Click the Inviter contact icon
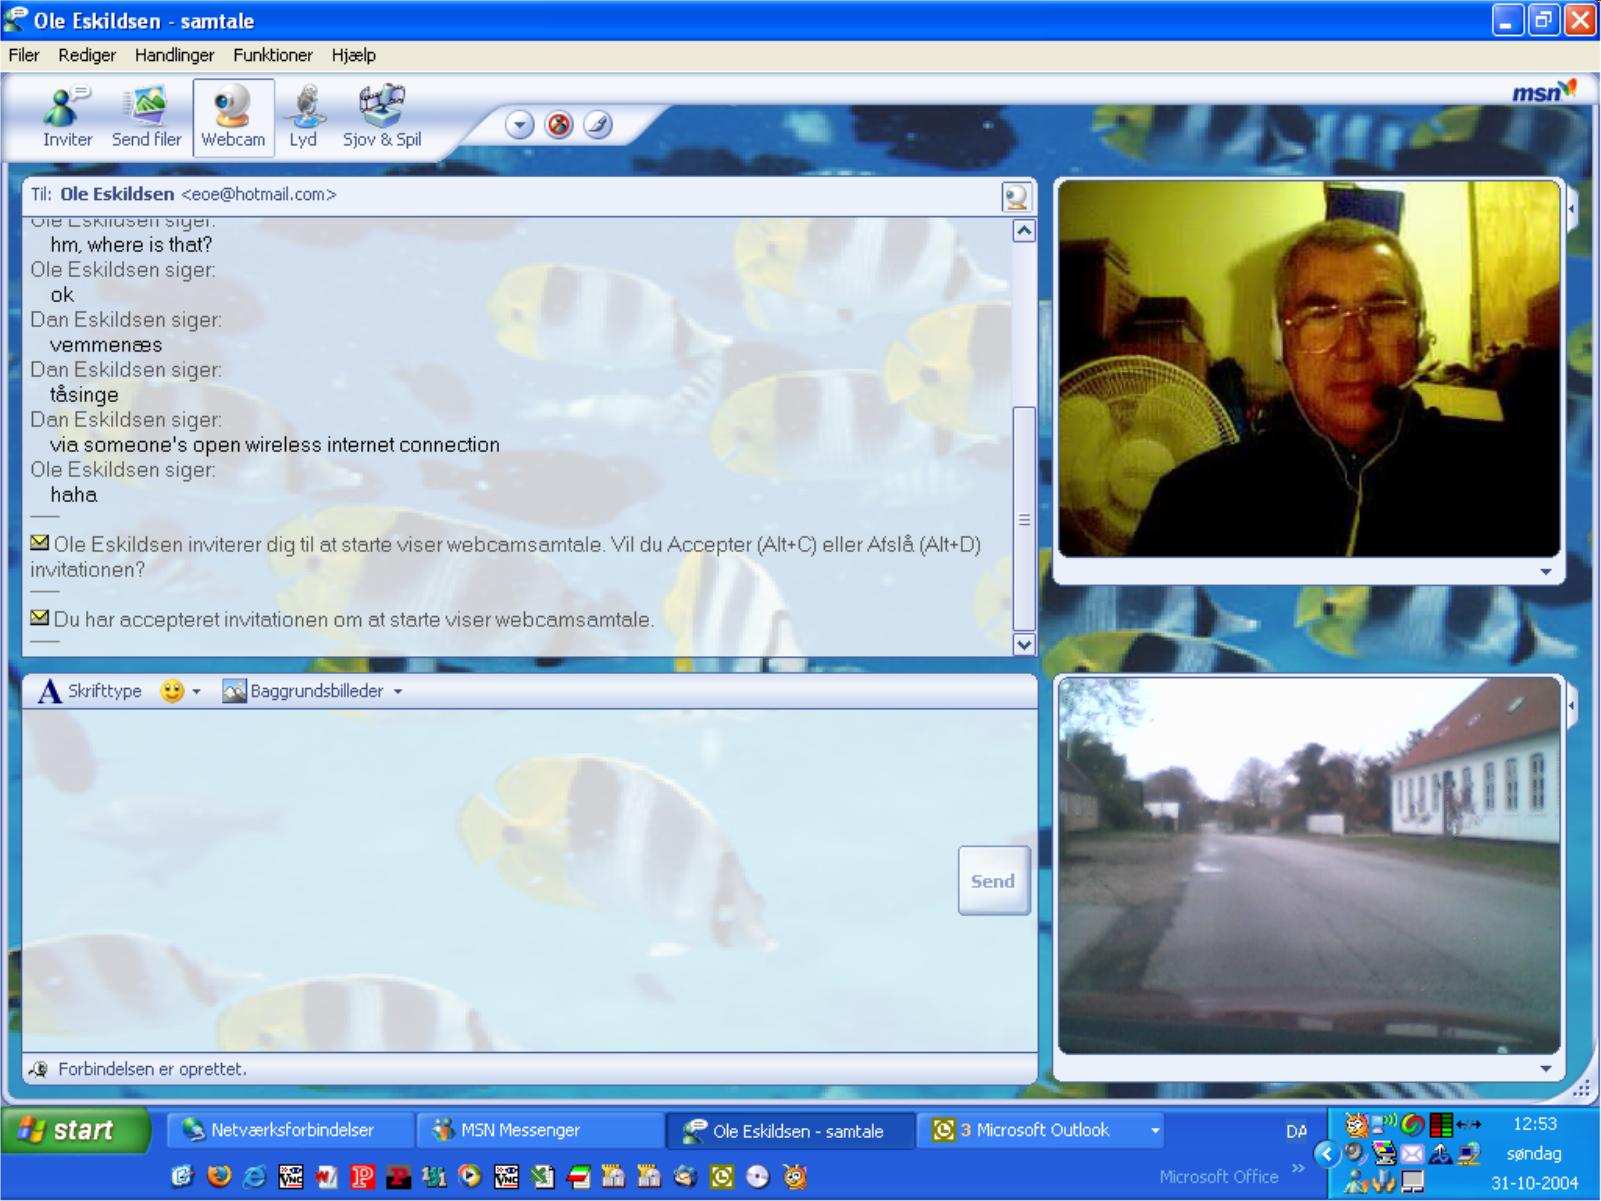The image size is (1601, 1201). pos(67,116)
